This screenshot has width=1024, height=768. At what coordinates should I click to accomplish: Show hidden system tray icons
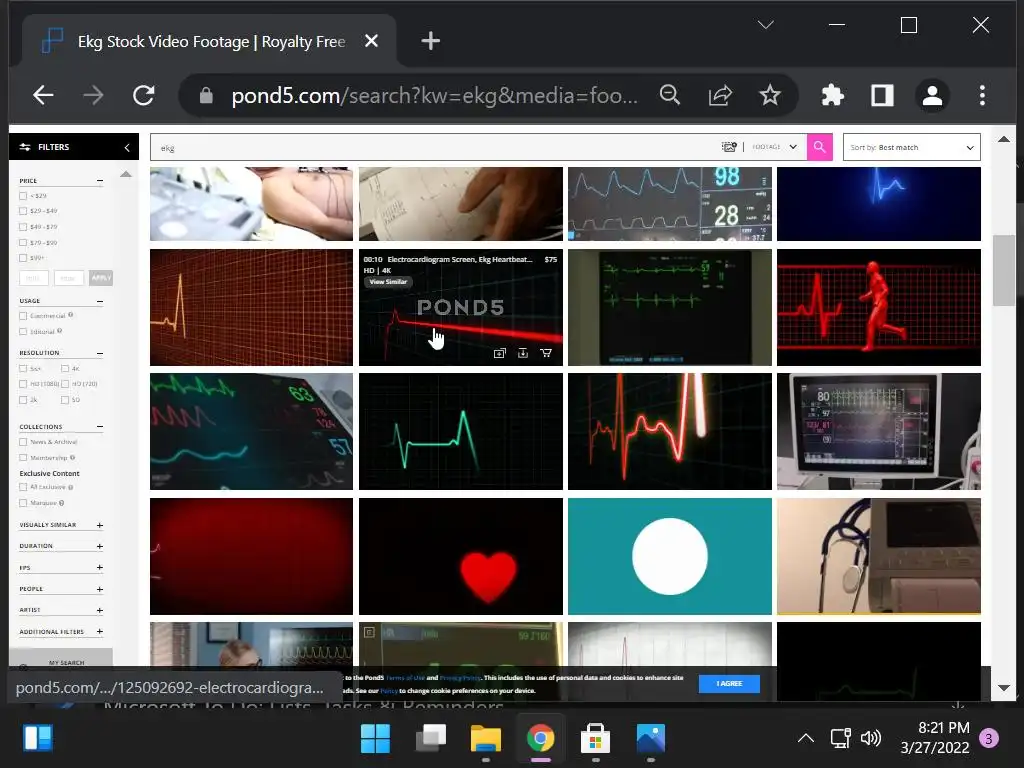click(x=806, y=739)
